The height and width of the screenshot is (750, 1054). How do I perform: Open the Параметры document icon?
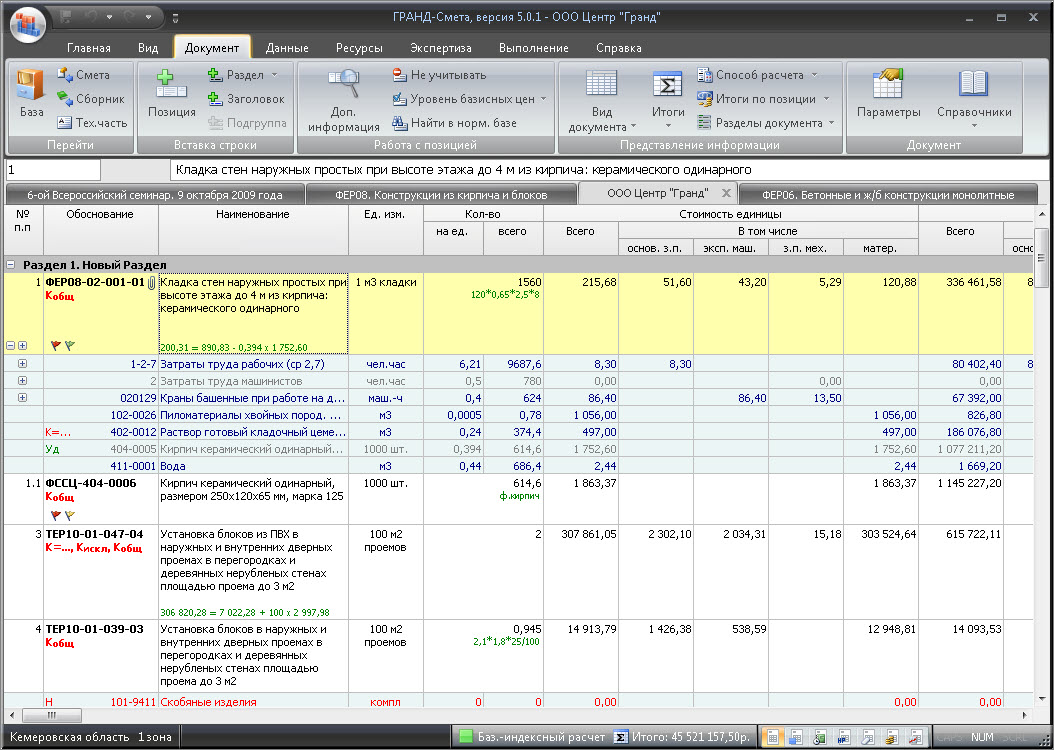click(x=888, y=84)
